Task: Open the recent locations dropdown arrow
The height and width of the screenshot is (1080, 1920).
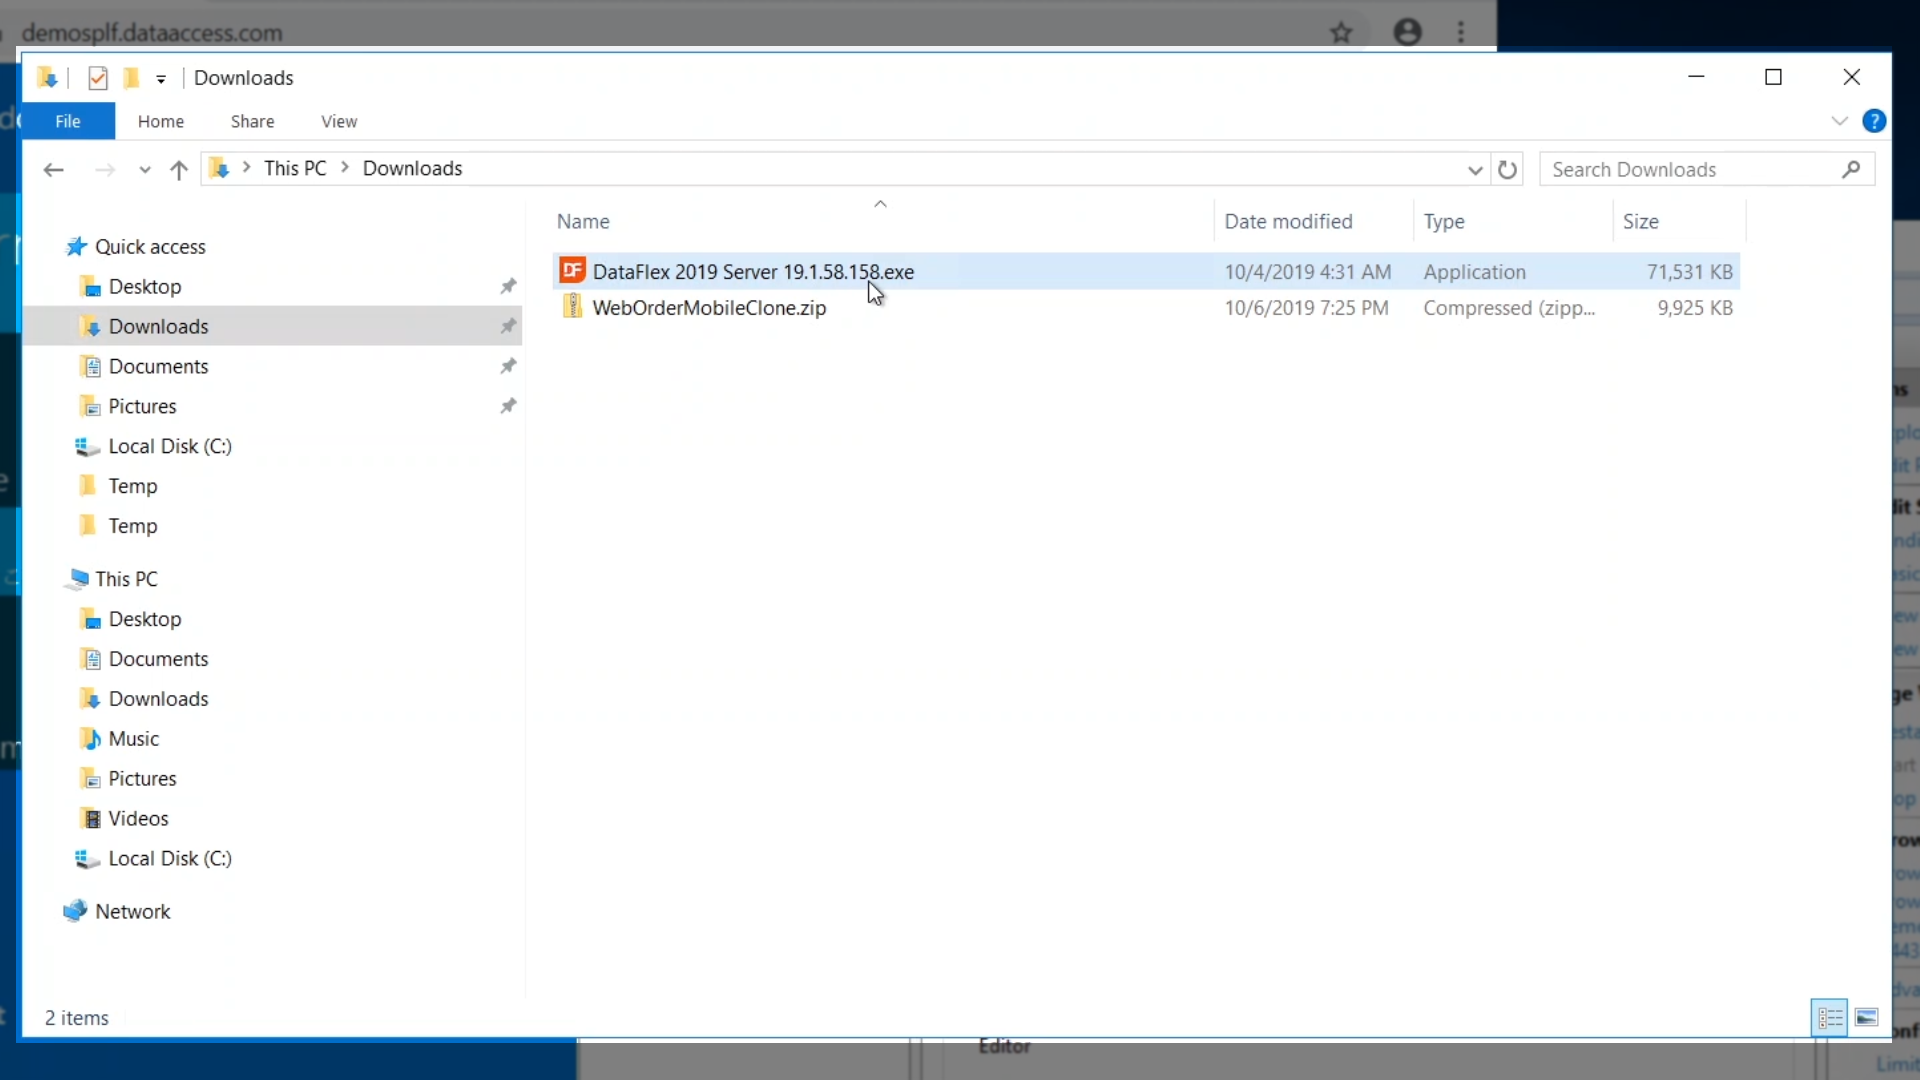Action: 145,170
